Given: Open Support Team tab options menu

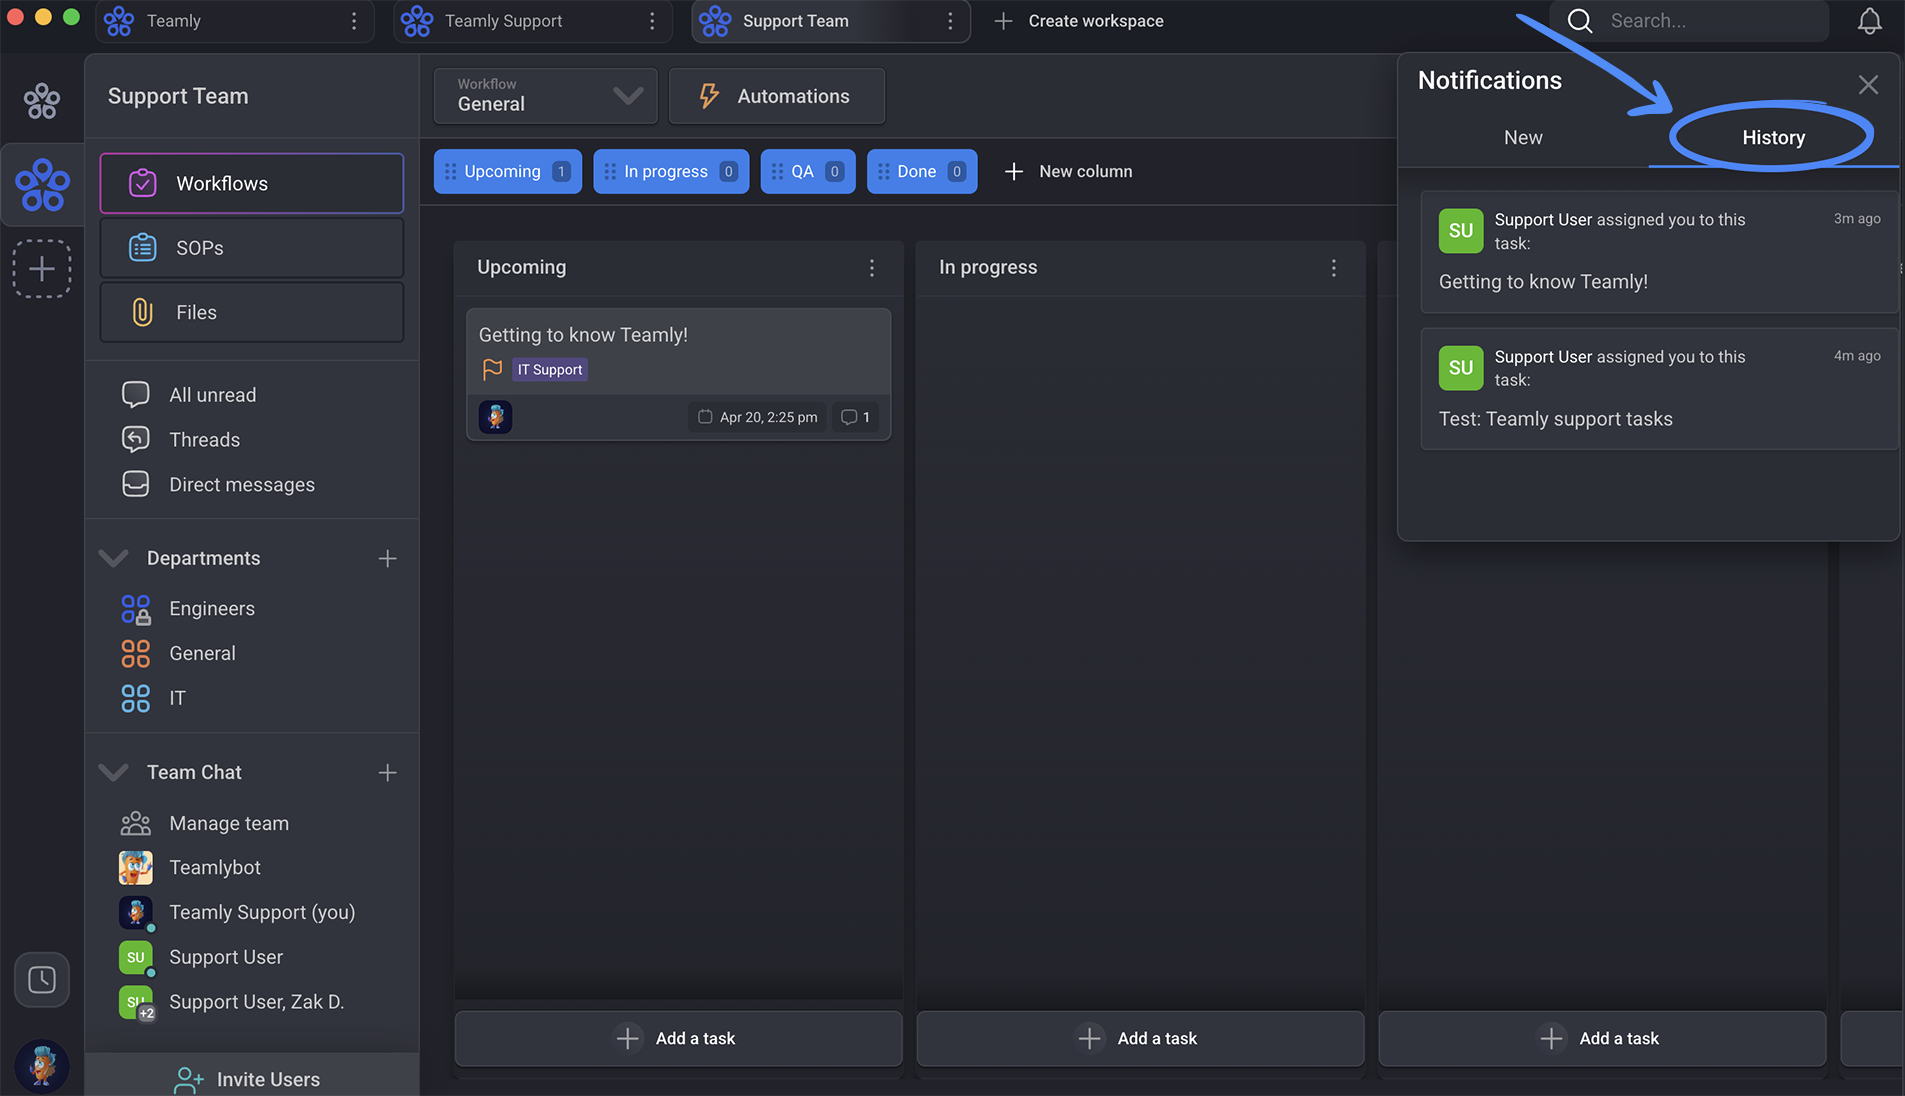Looking at the screenshot, I should 950,21.
